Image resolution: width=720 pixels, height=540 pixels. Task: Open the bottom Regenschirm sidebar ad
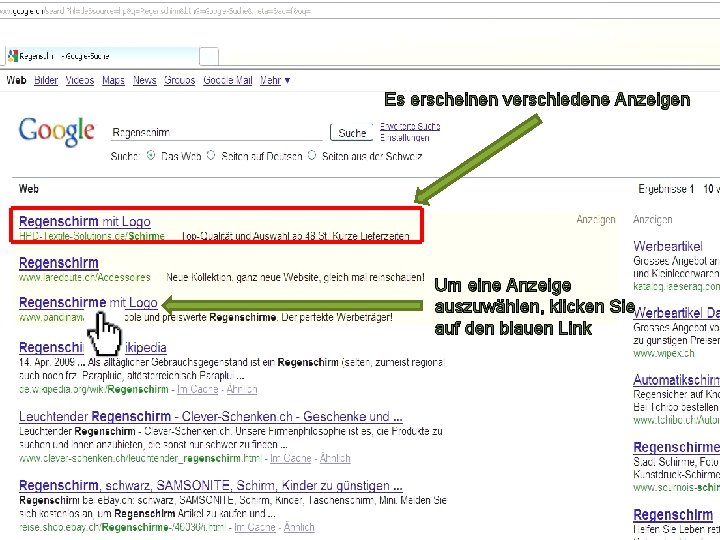tap(673, 515)
